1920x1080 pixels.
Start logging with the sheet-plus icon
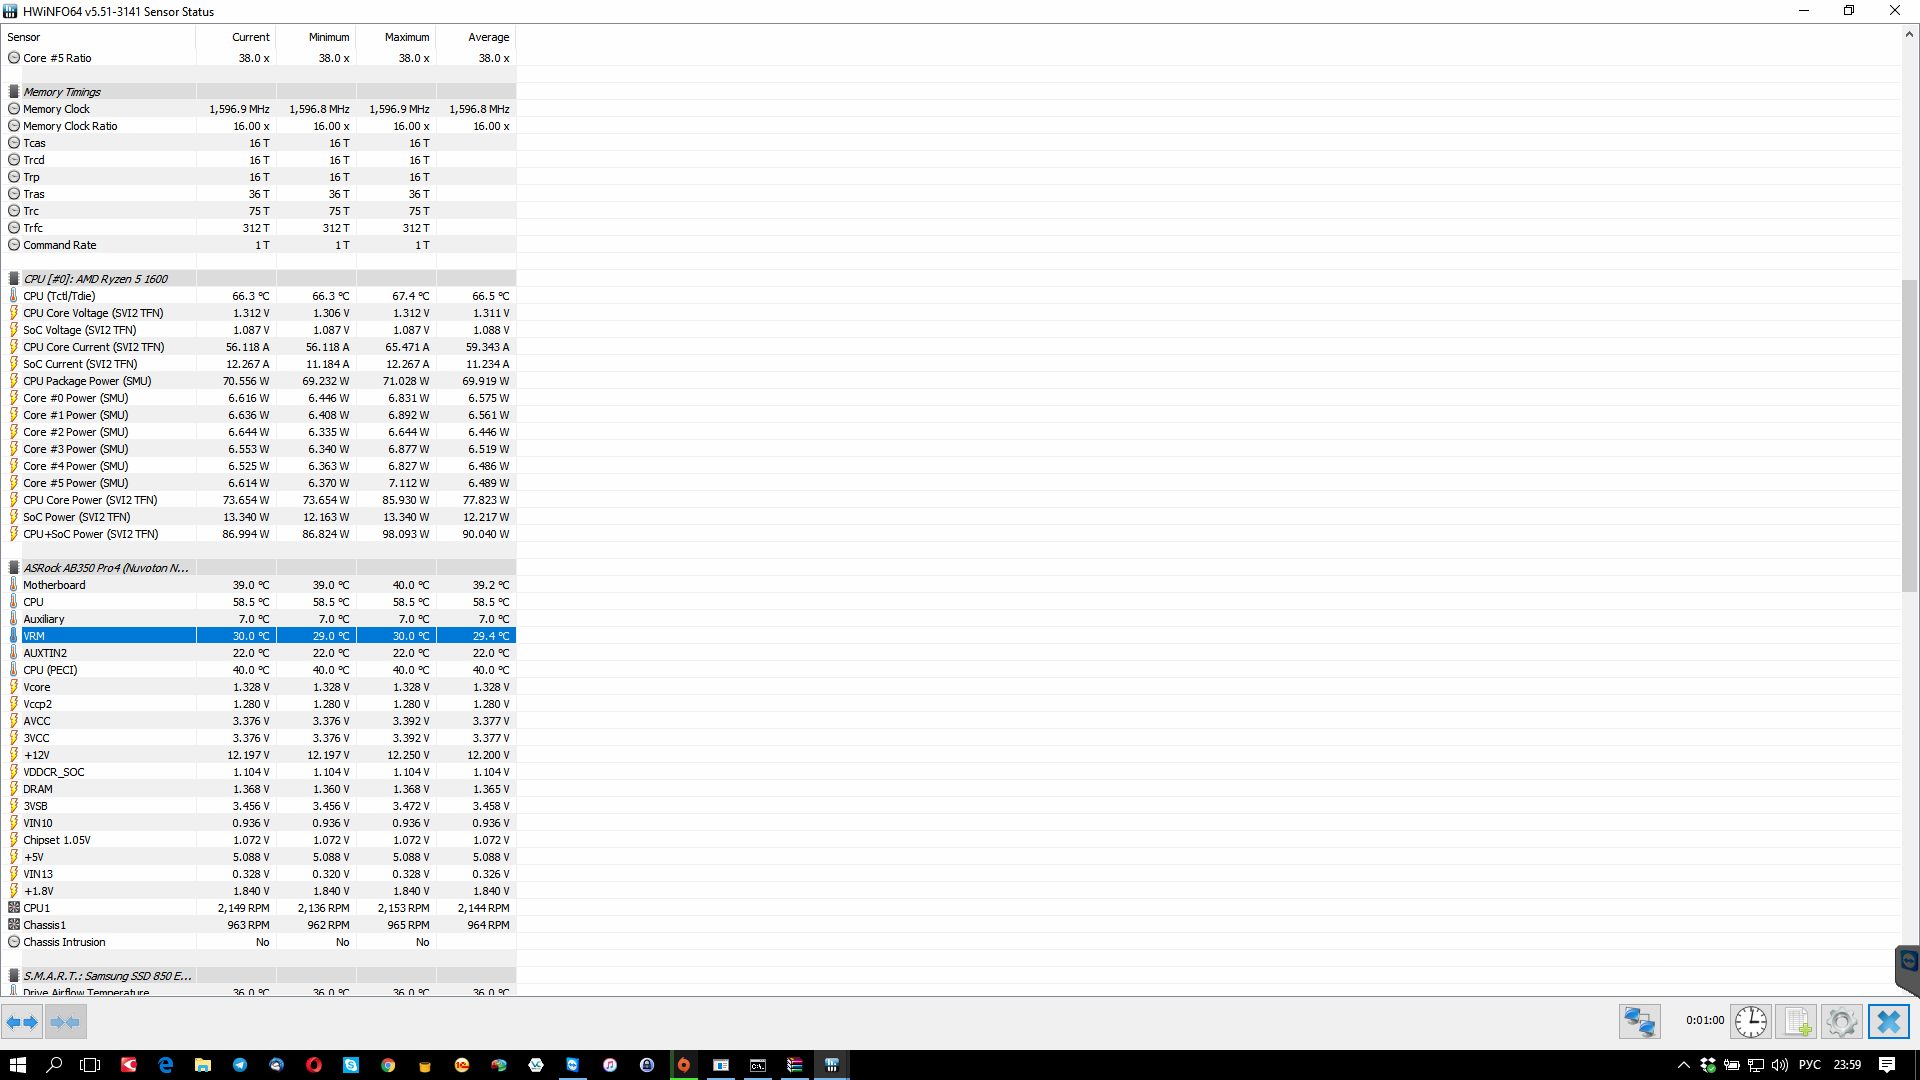click(x=1796, y=1022)
